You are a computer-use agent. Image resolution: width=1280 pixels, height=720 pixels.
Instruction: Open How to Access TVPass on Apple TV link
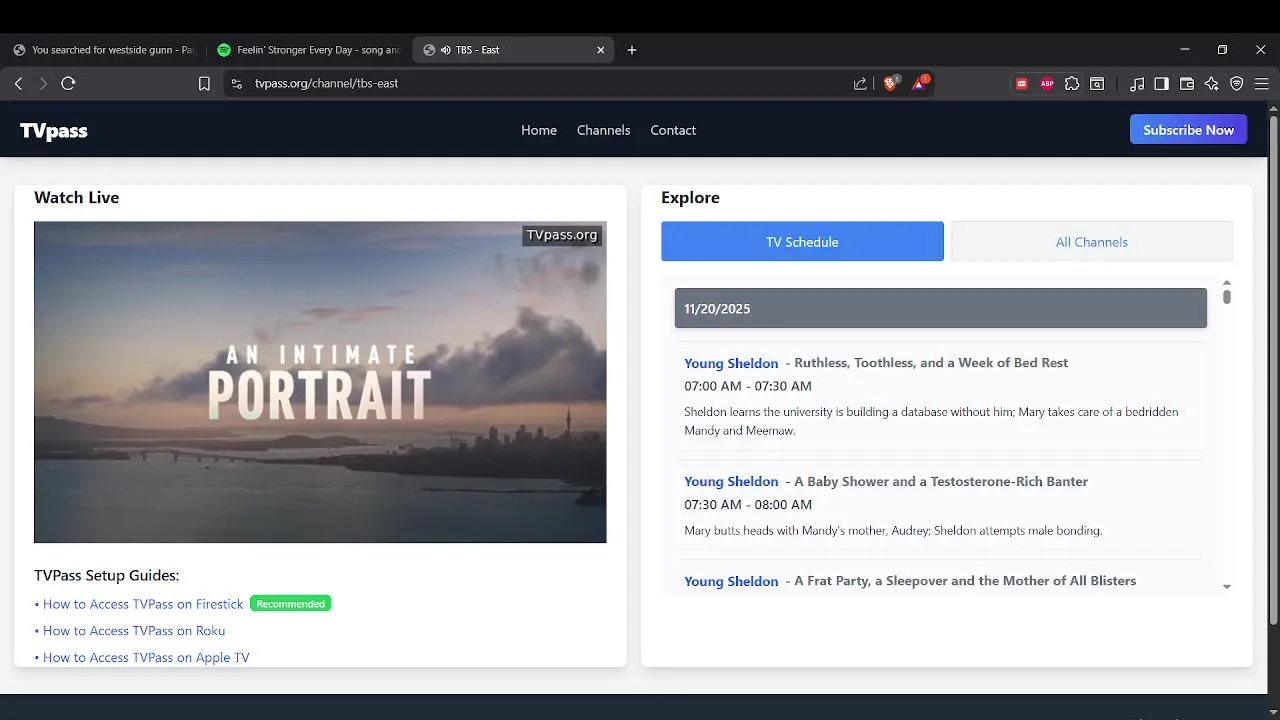(x=146, y=658)
